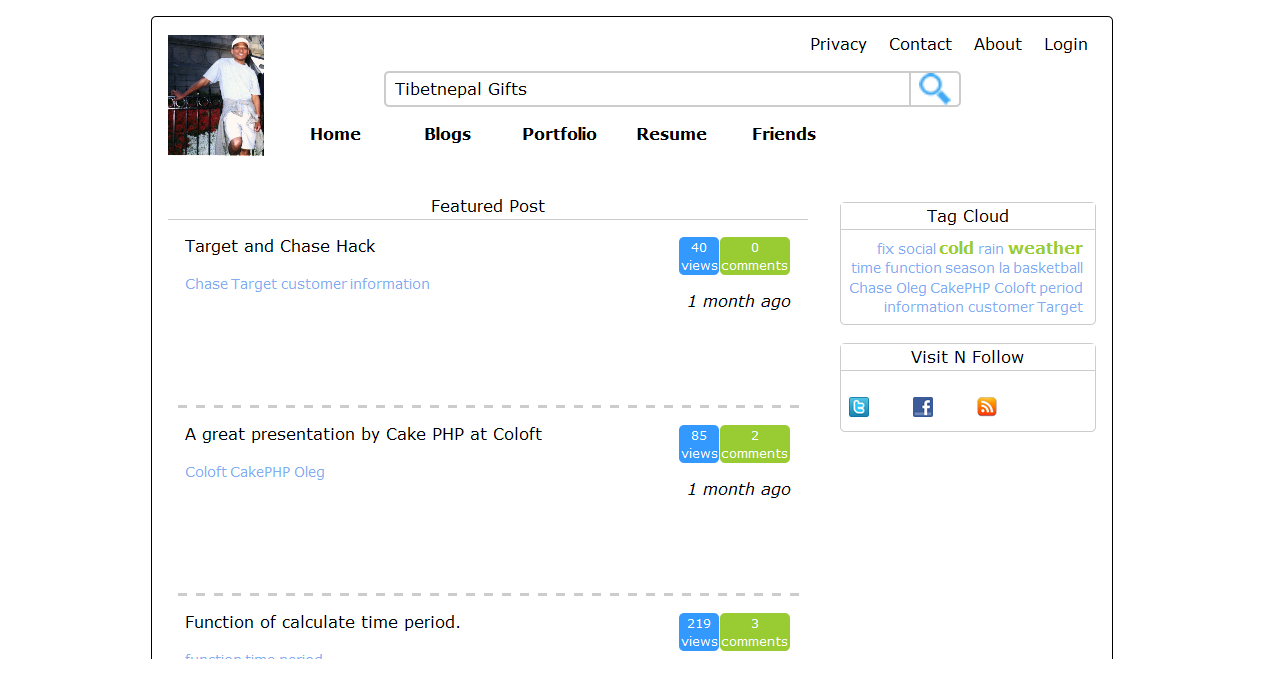Select the weather tag in Tag Cloud
Screen dimensions: 1263x674
tap(1045, 248)
